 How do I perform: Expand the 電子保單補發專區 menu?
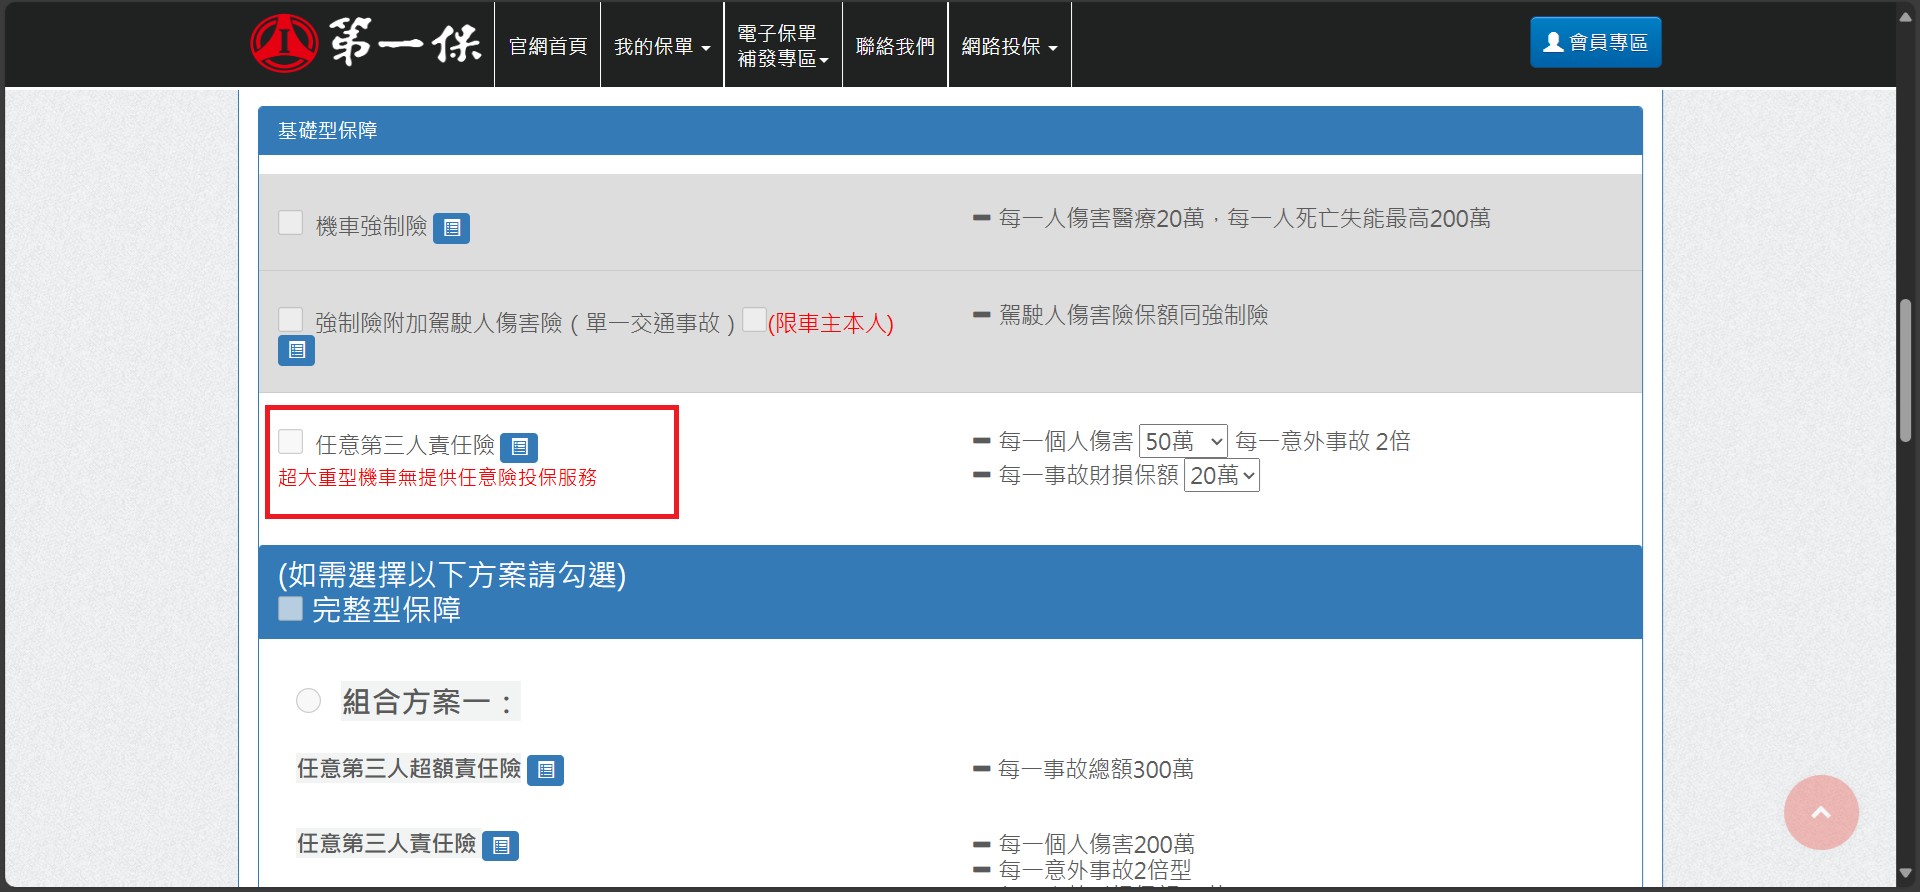(783, 46)
